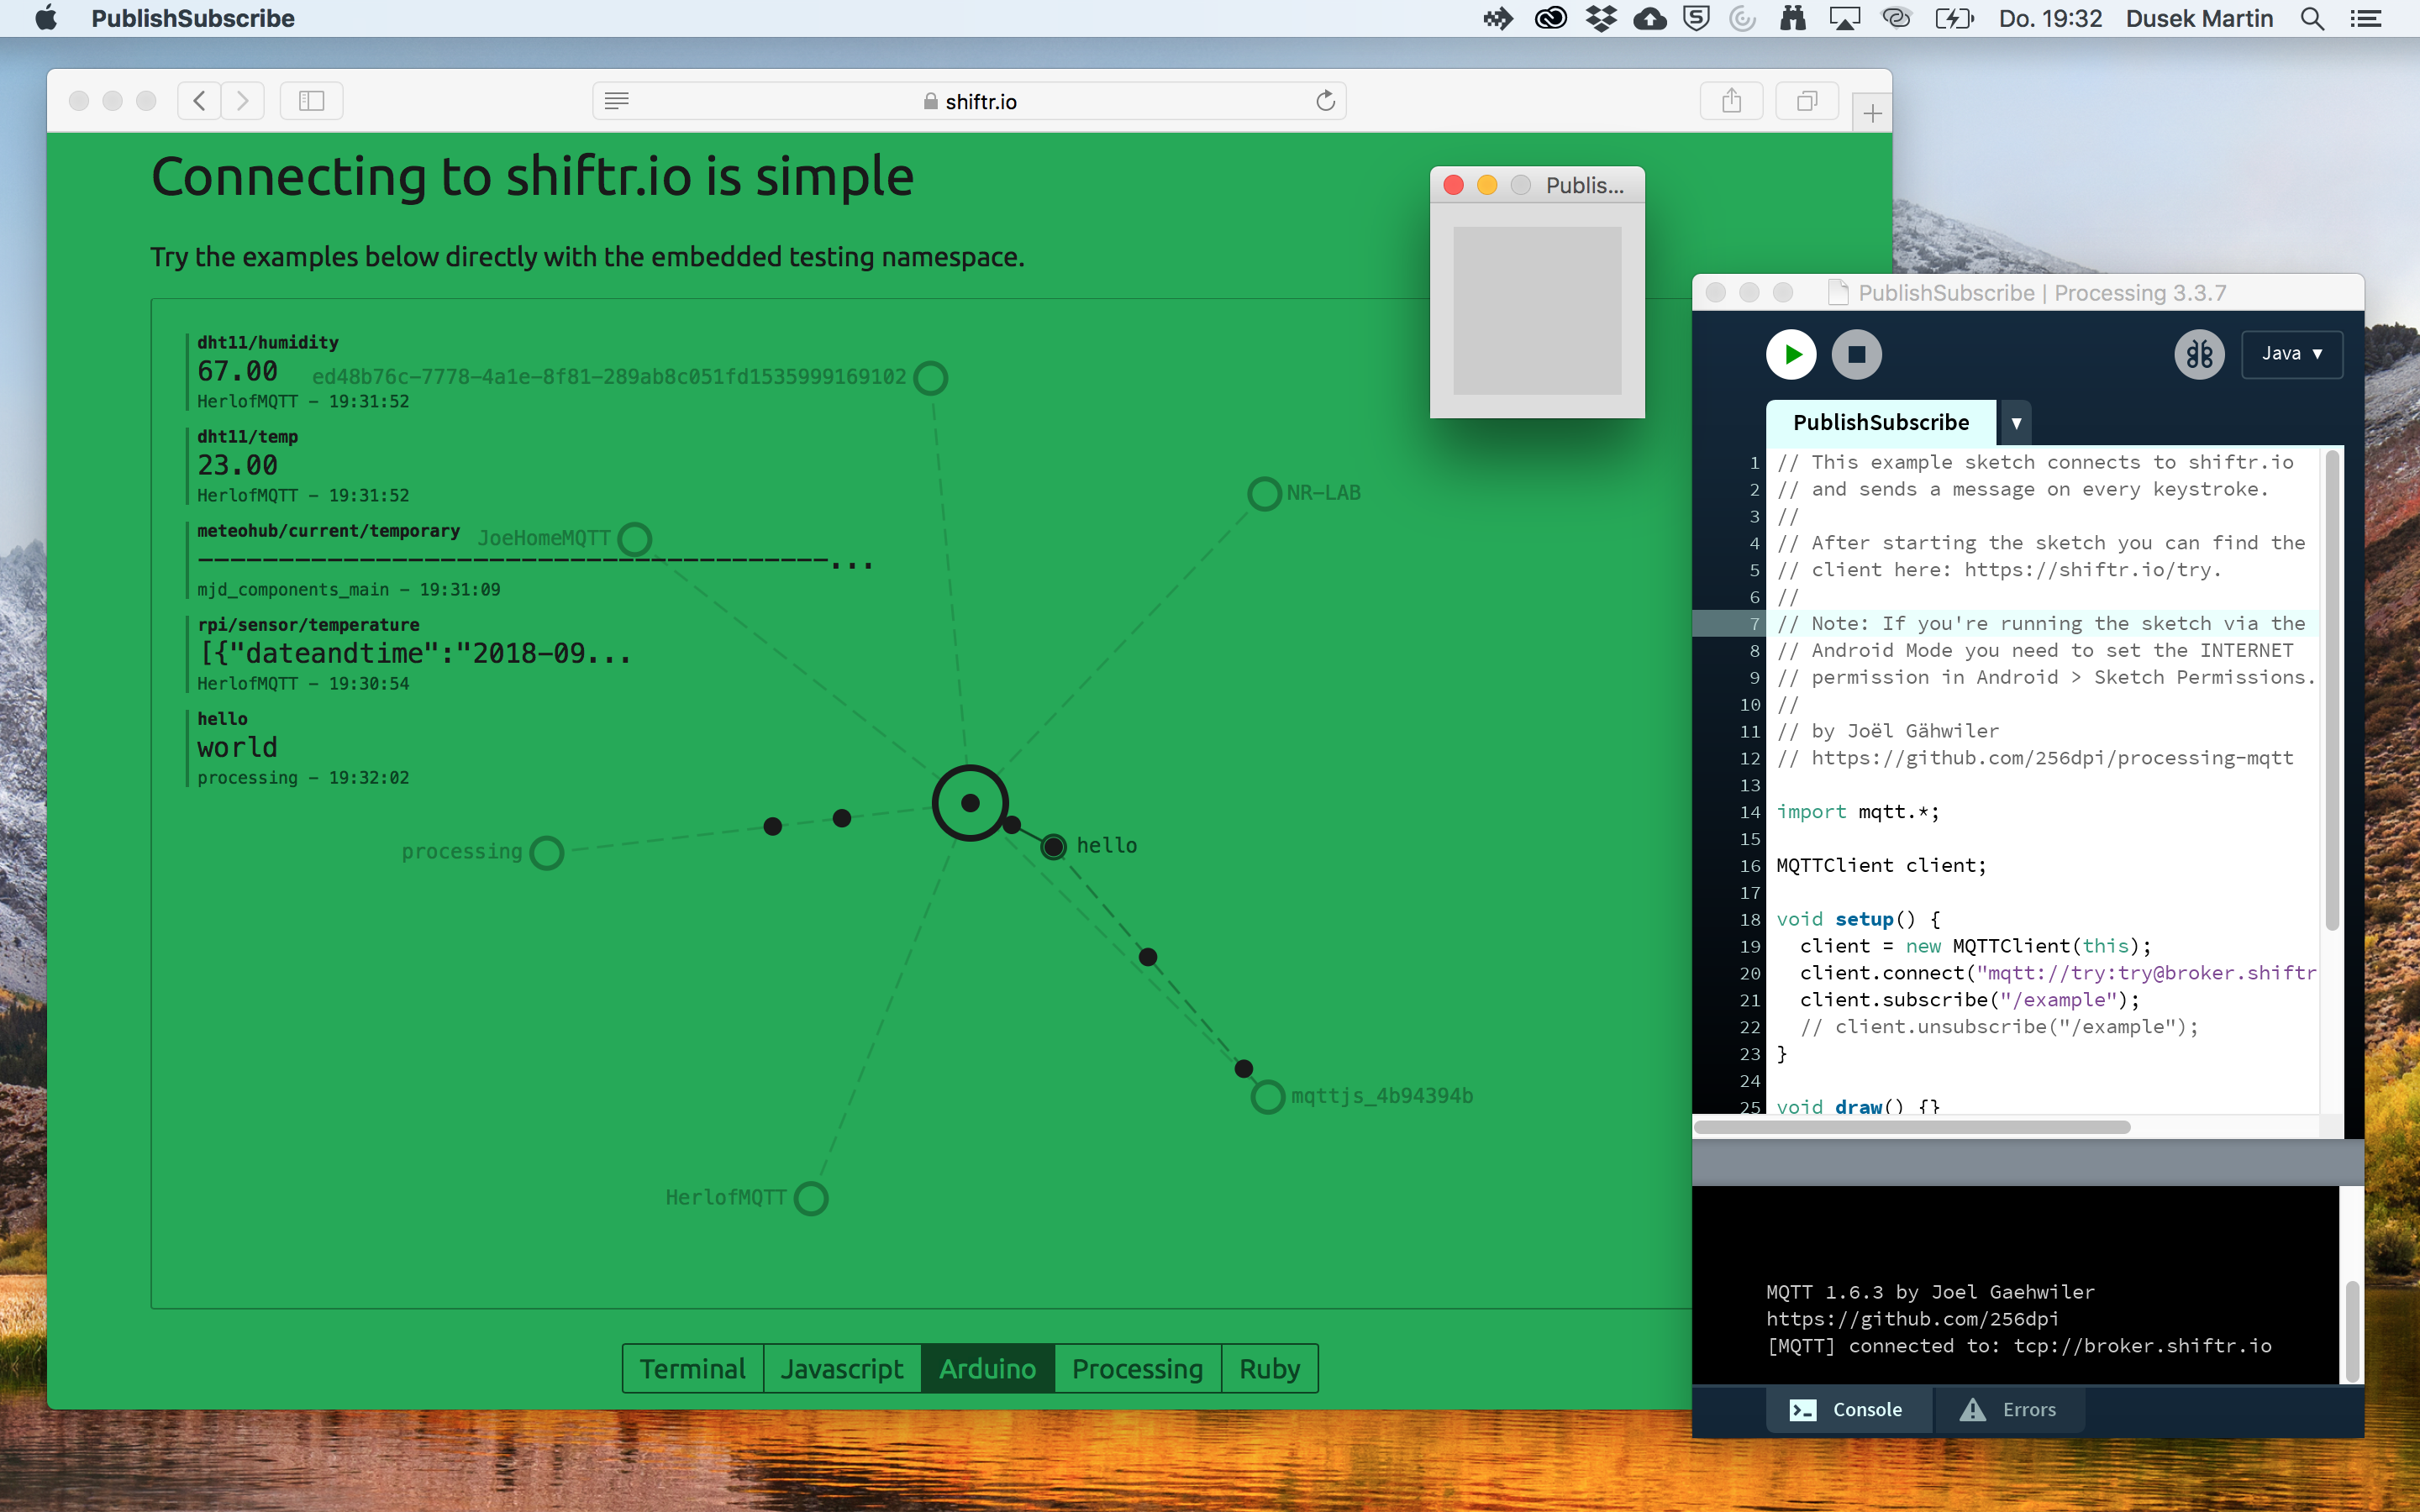Click the central broker node
Screen dimensions: 2420x1512
pos(970,803)
